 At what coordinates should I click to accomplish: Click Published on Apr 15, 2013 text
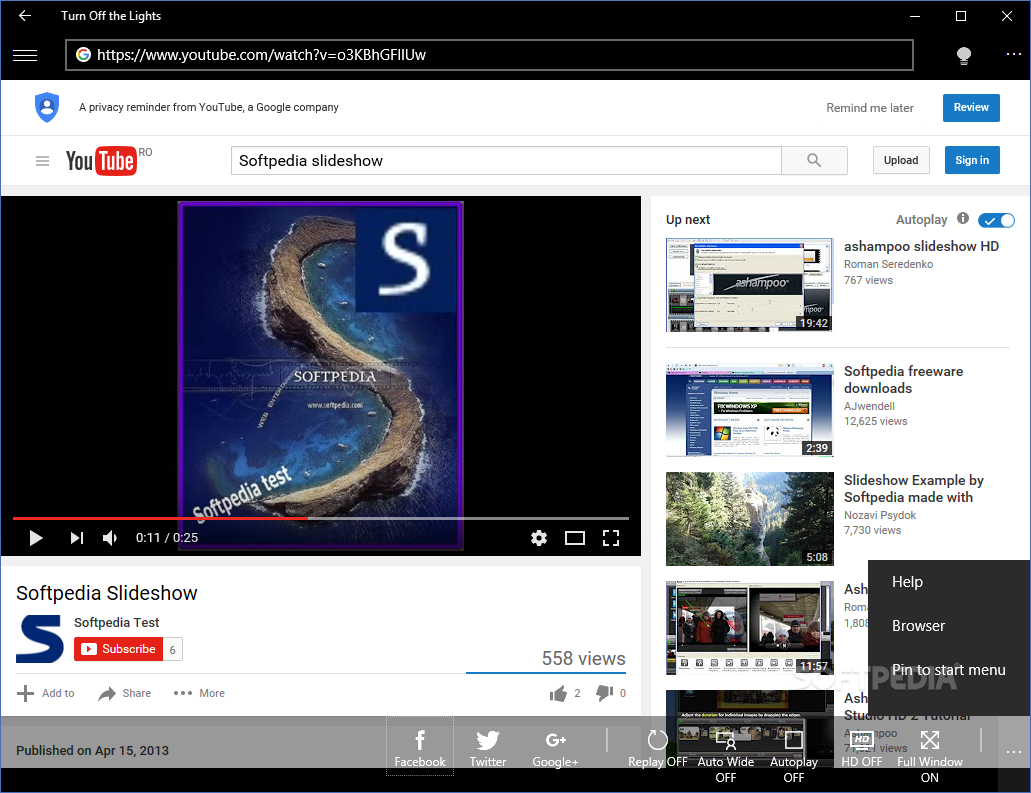[x=92, y=751]
